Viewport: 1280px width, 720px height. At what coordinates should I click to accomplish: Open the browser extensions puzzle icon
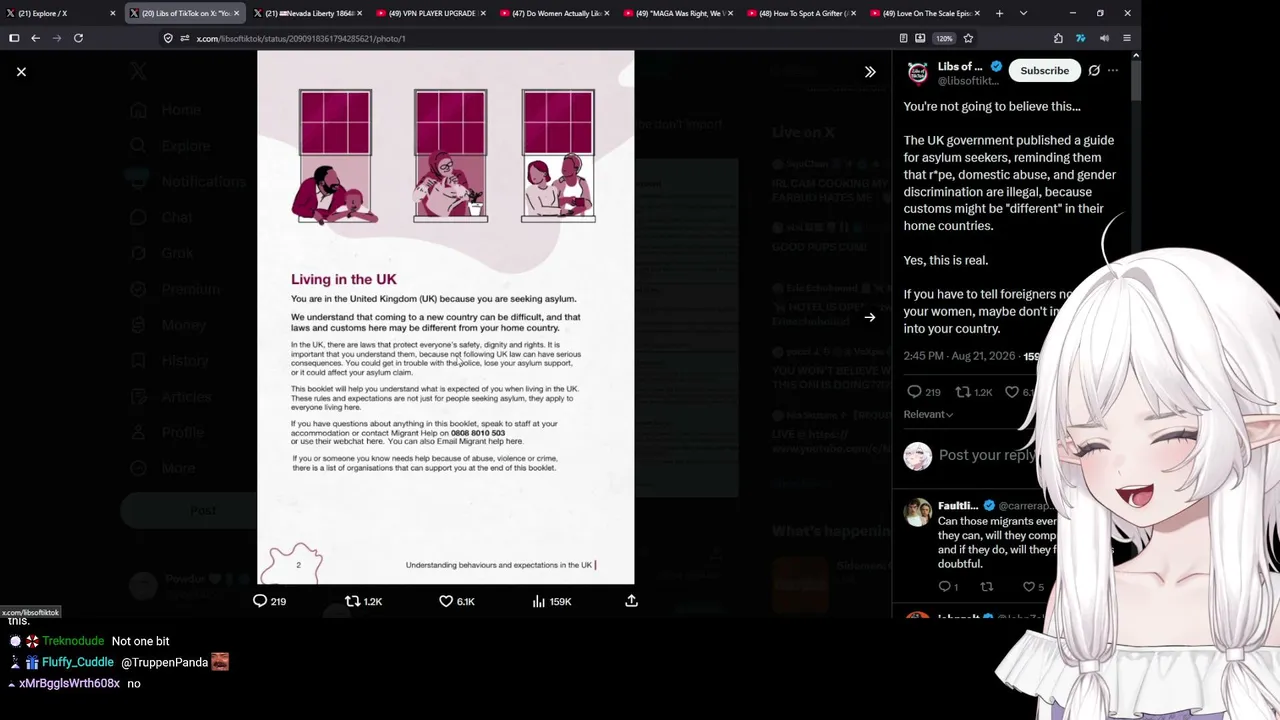tap(1058, 38)
